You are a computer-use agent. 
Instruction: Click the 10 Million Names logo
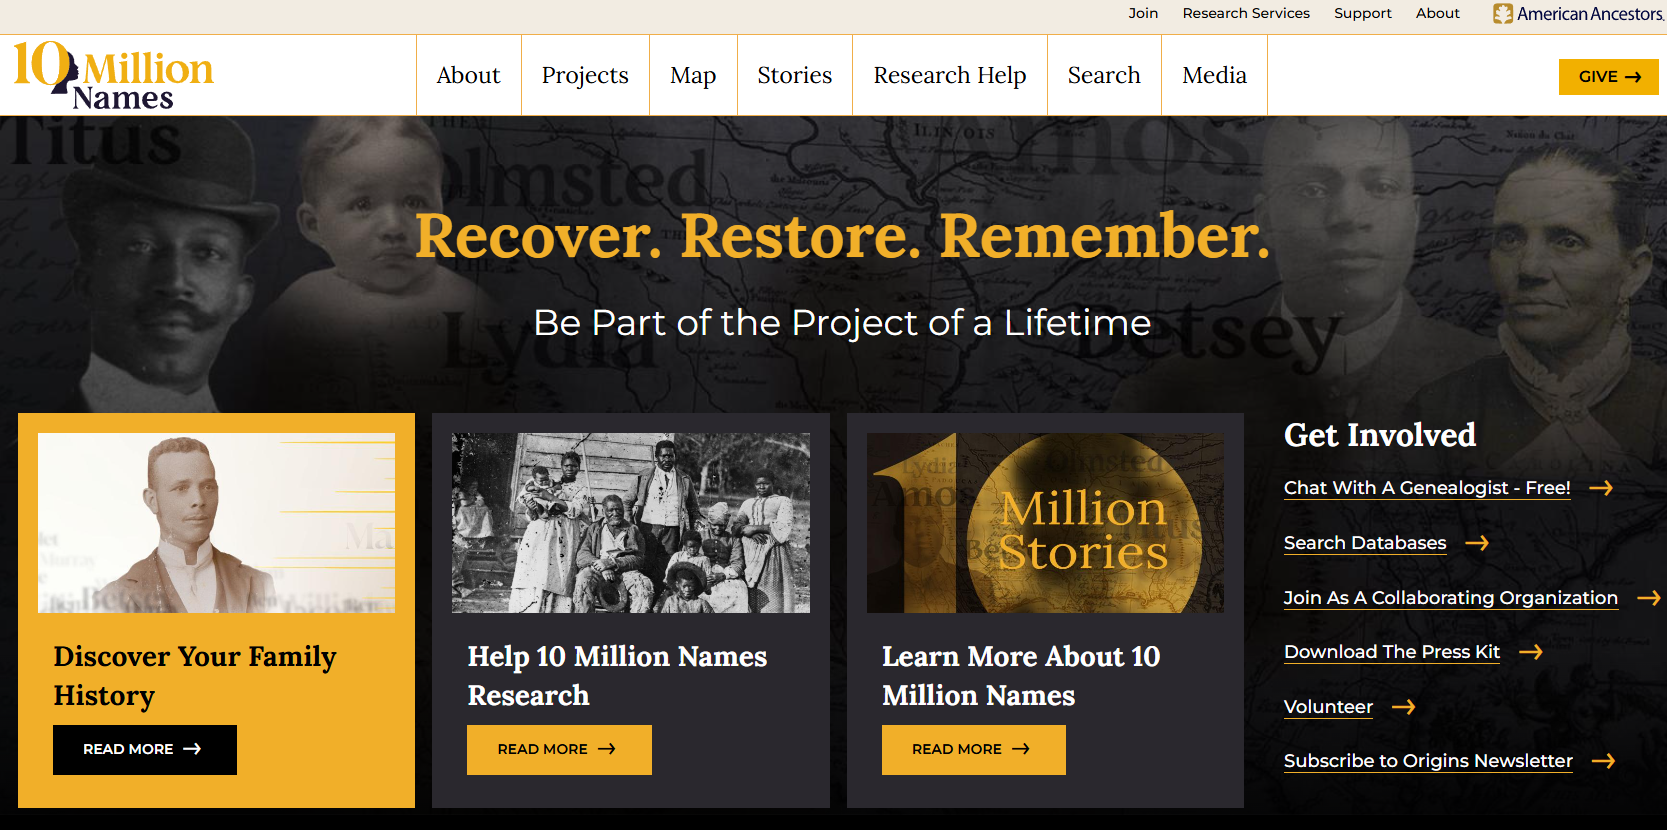coord(113,76)
